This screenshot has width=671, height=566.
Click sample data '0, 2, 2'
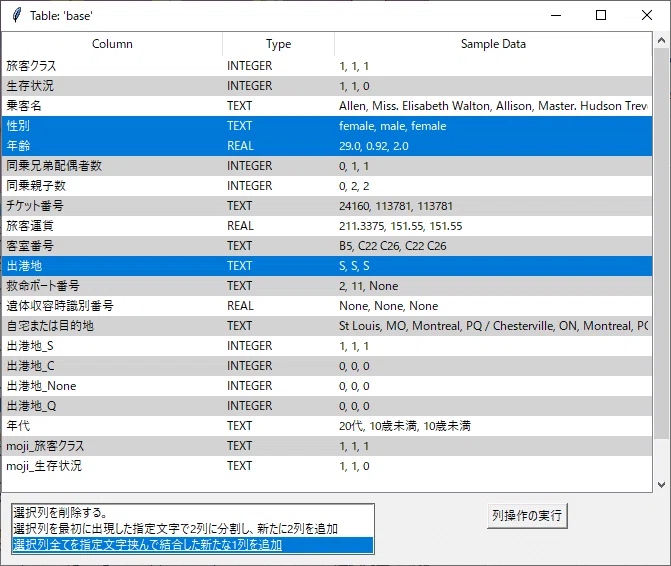coord(354,186)
